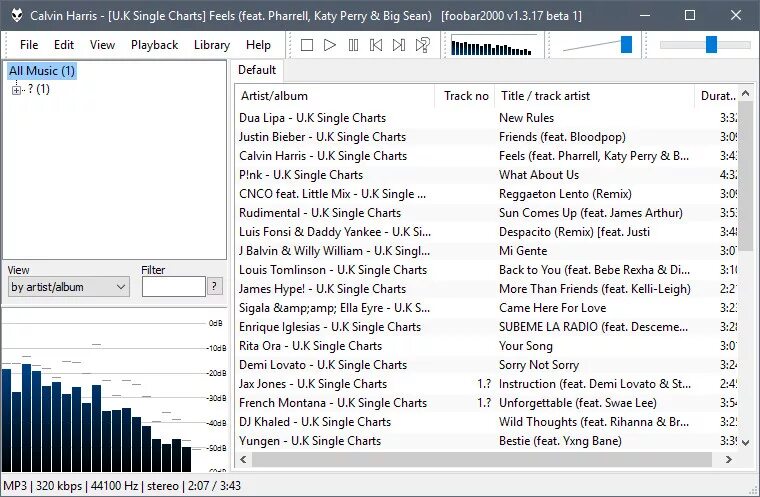Click the playlist scroll up arrow
The image size is (760, 497).
coord(745,93)
